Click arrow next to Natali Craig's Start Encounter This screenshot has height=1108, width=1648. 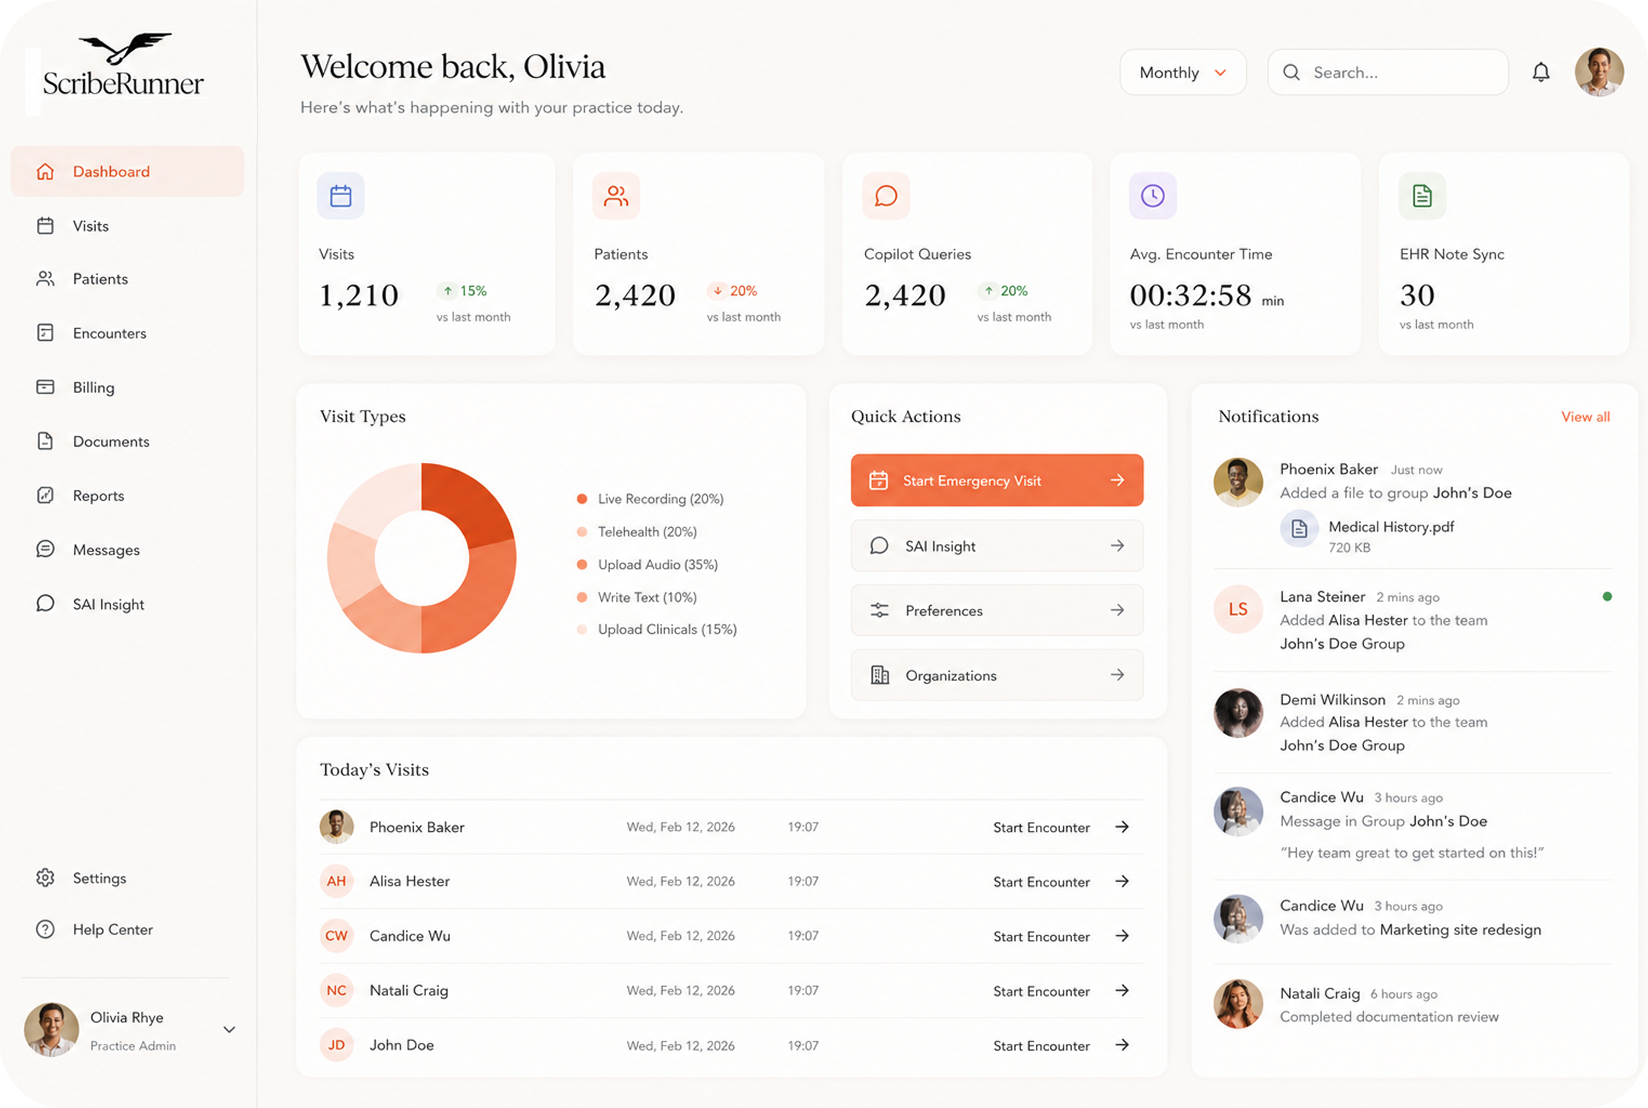coord(1122,991)
